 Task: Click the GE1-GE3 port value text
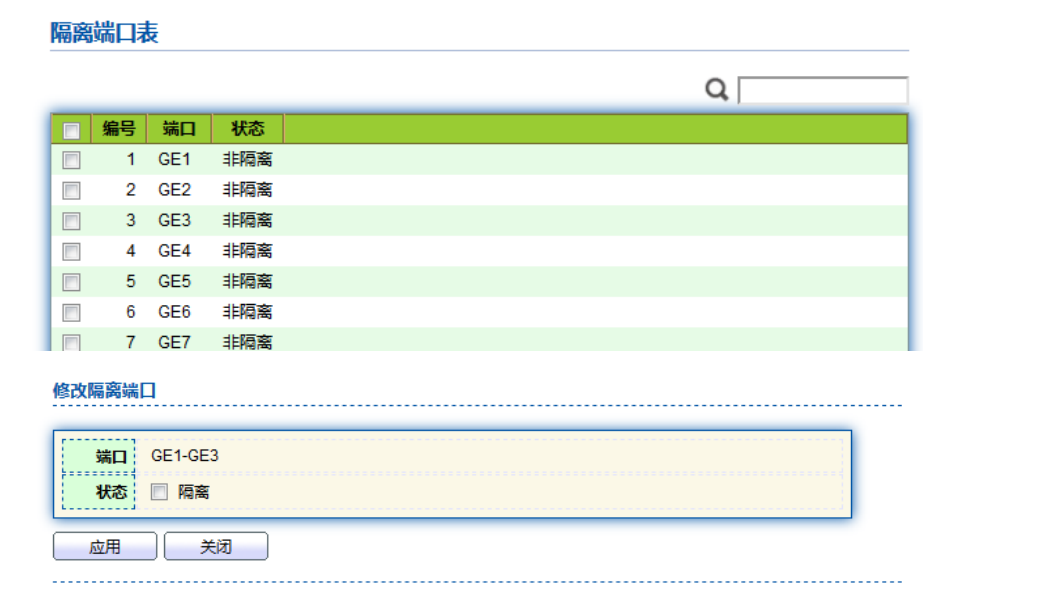(185, 456)
